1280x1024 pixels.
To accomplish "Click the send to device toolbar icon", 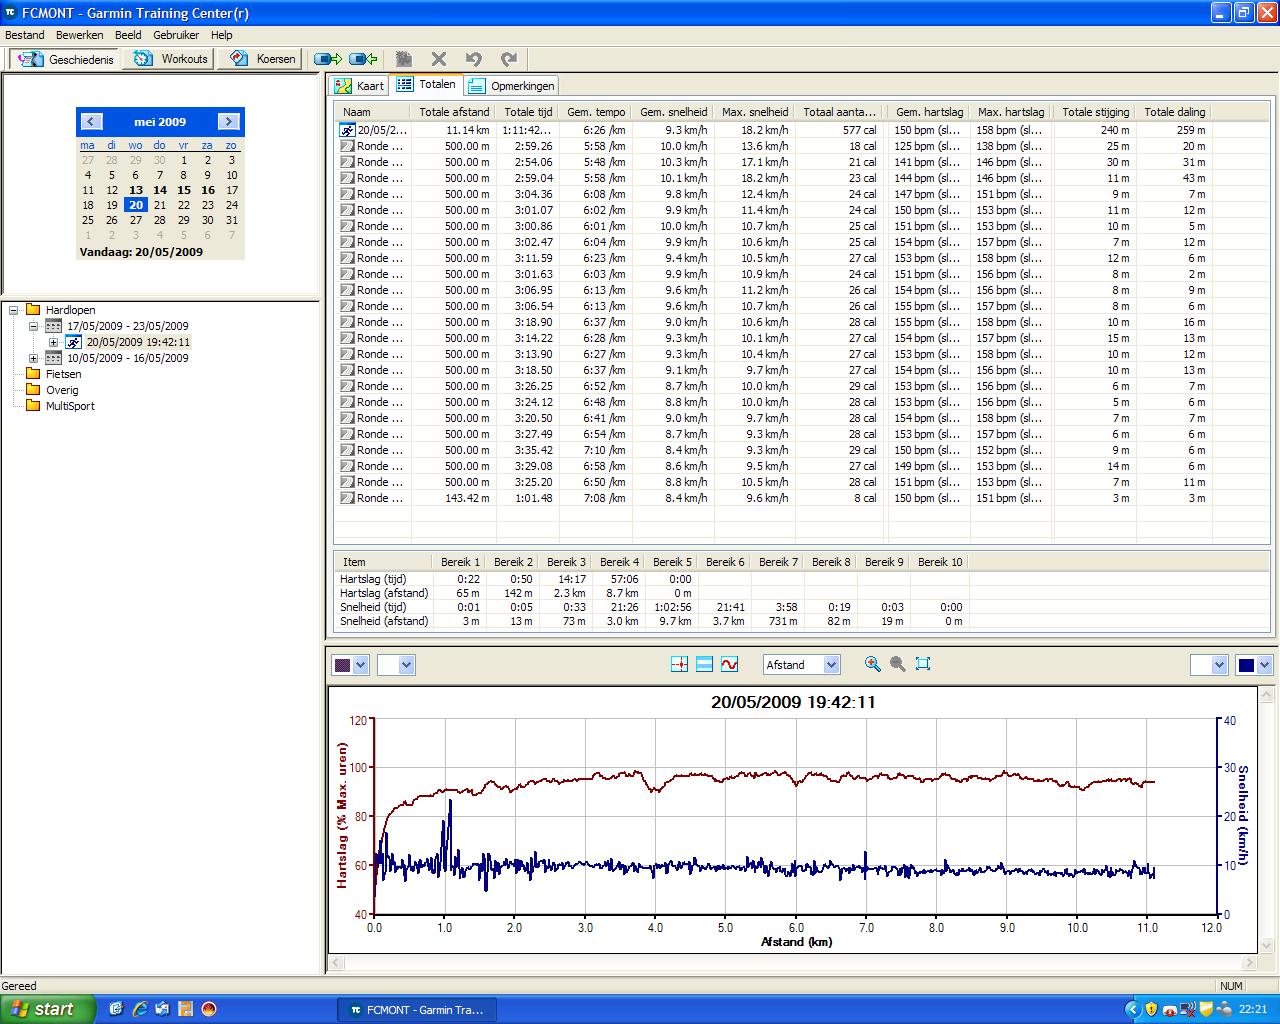I will click(328, 59).
